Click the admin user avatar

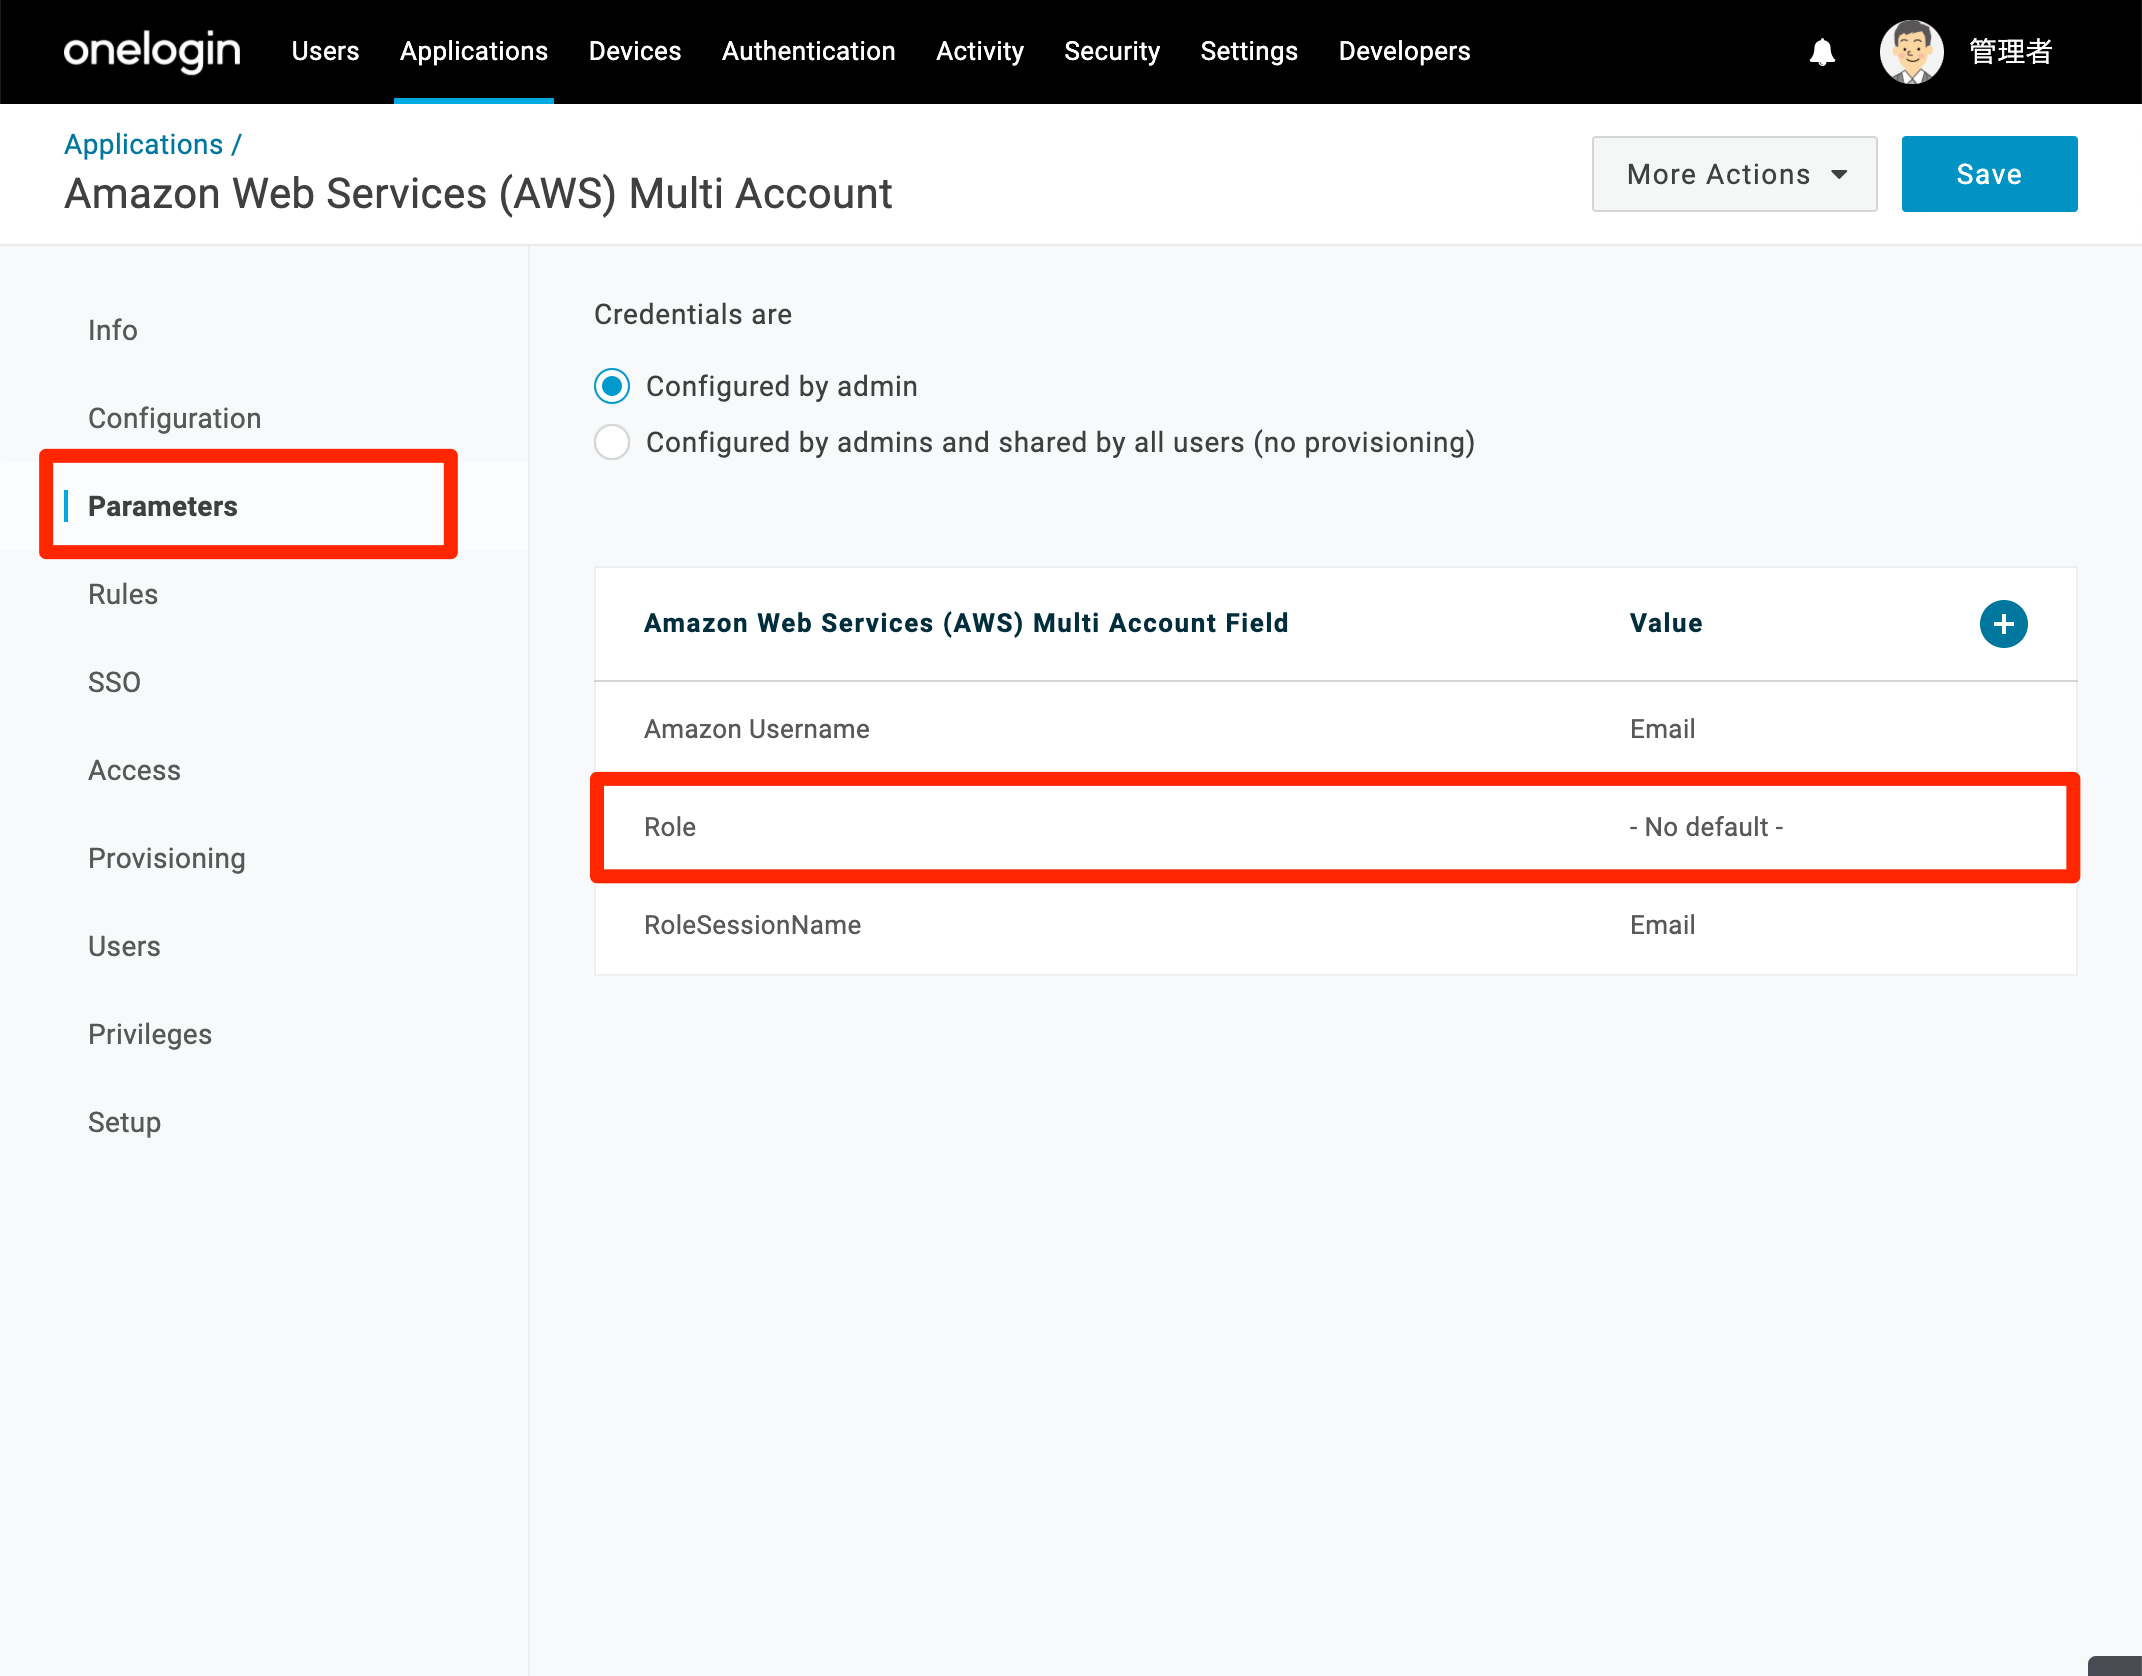coord(1911,52)
